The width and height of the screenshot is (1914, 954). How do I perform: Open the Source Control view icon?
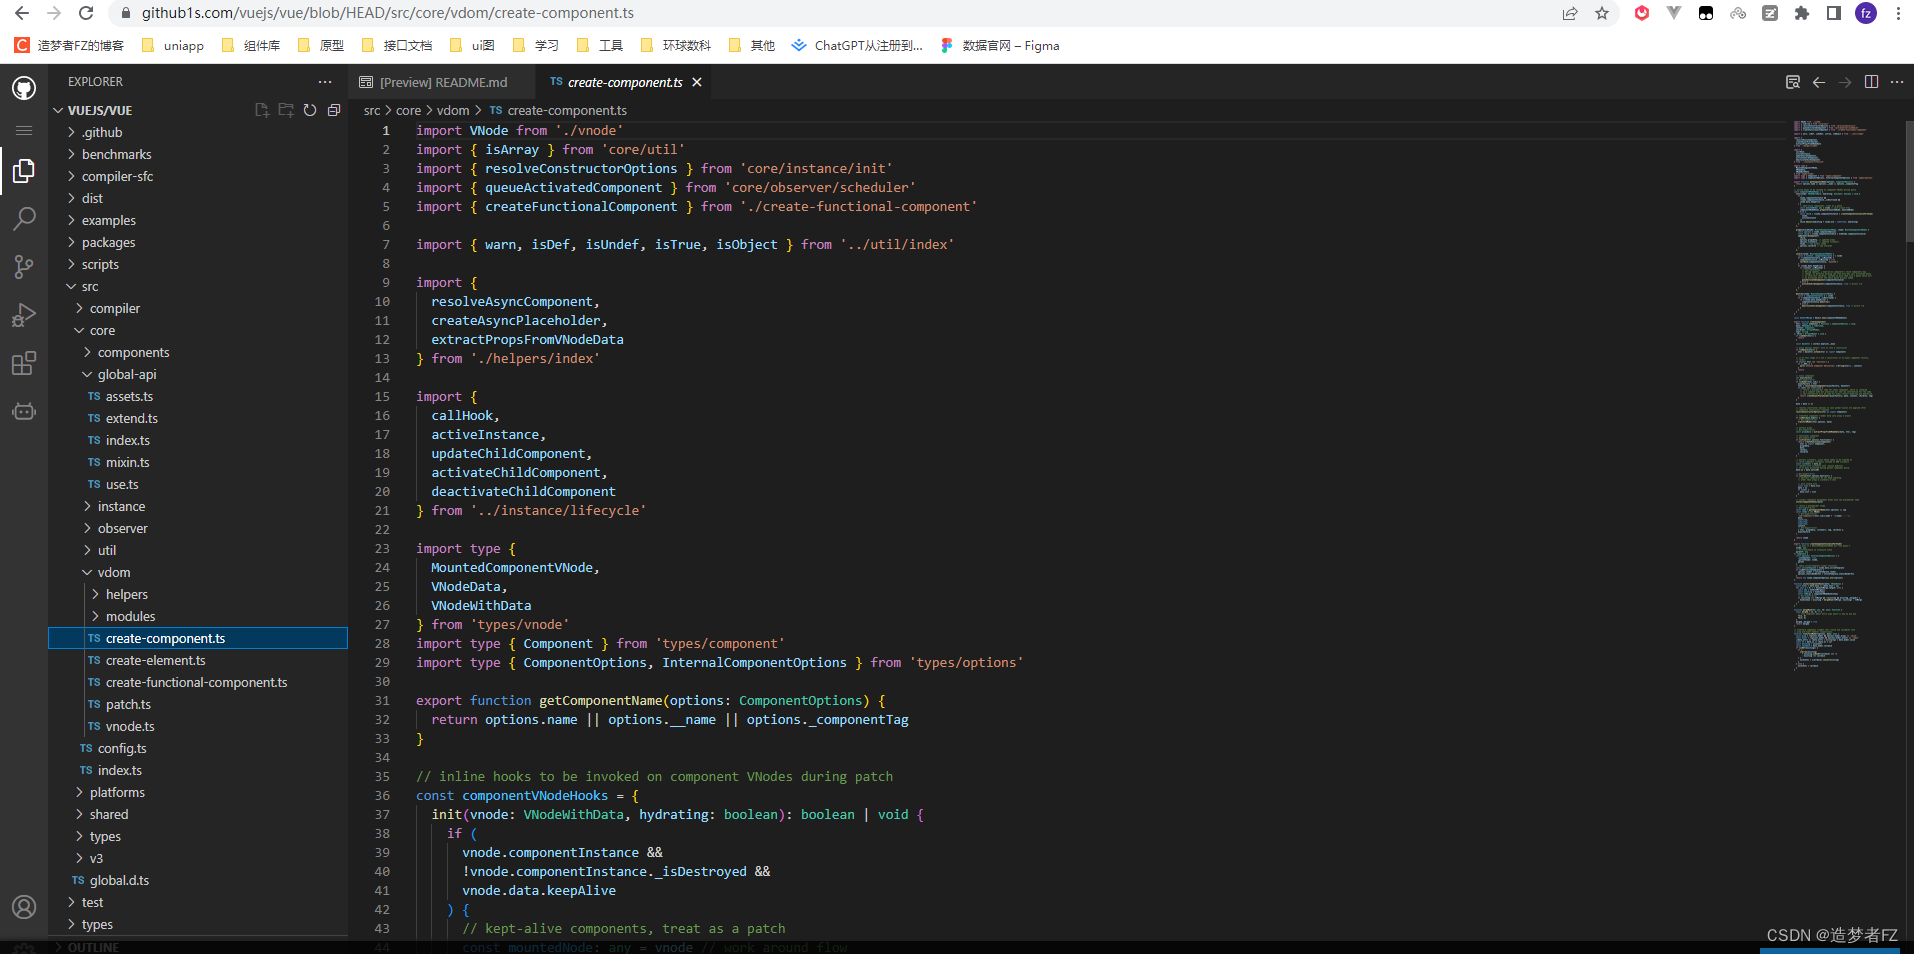24,267
